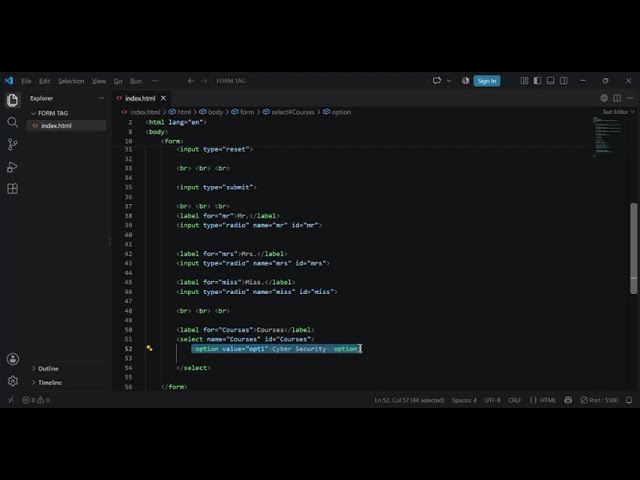Open the File menu
640x480 pixels.
click(x=26, y=81)
